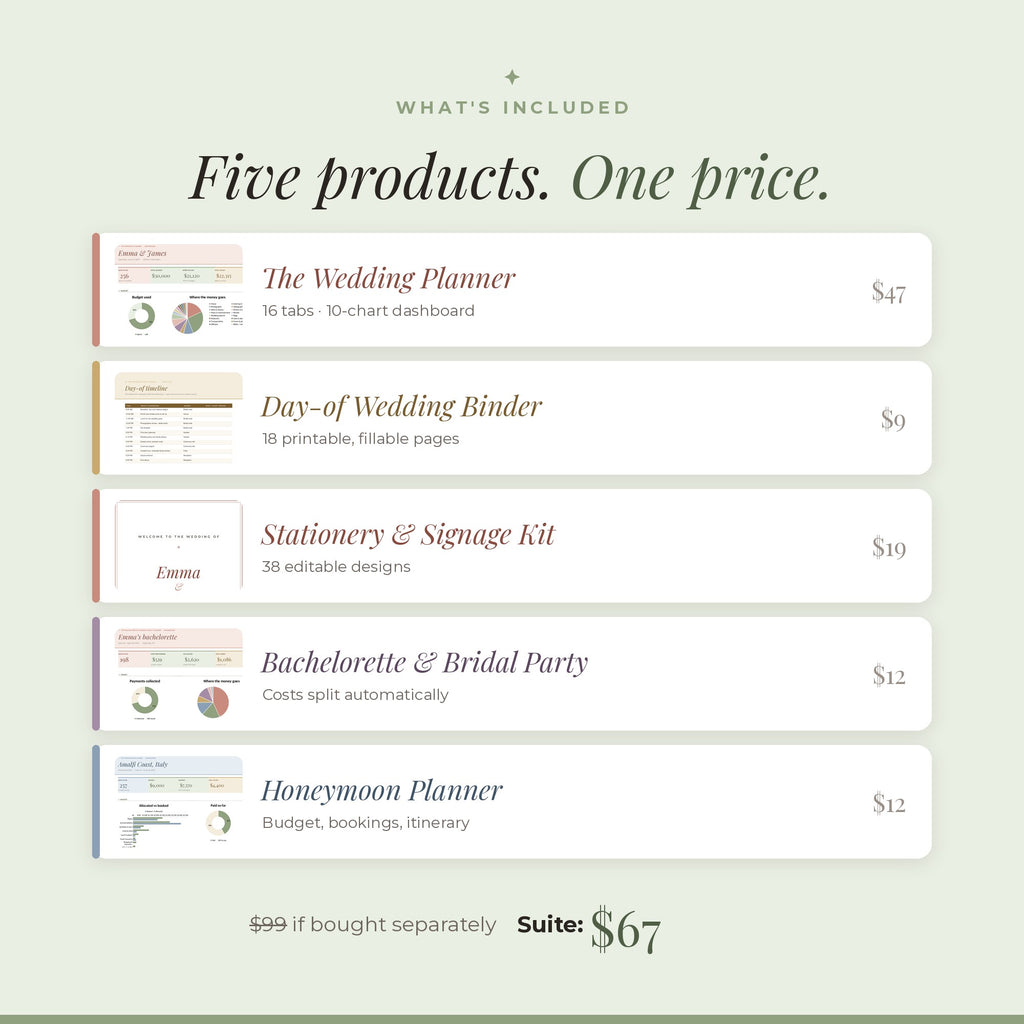Click the $47 price of Wedding Planner
The image size is (1024, 1024).
(889, 292)
